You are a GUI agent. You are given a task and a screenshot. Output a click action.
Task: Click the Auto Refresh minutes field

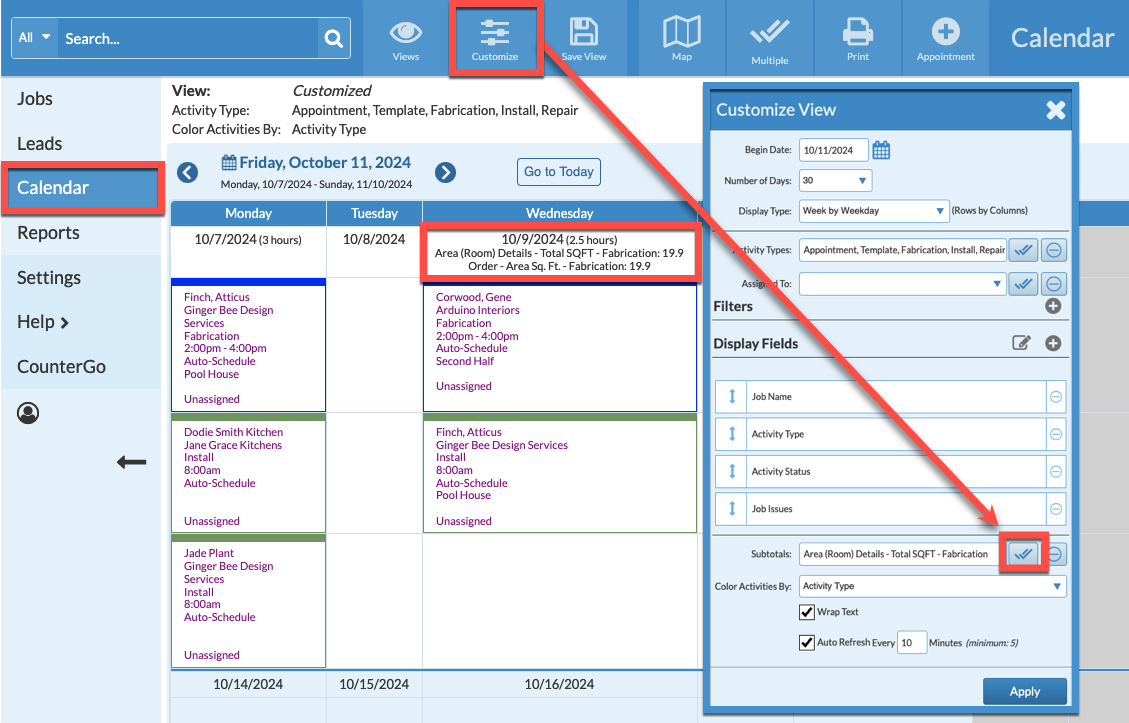click(912, 642)
